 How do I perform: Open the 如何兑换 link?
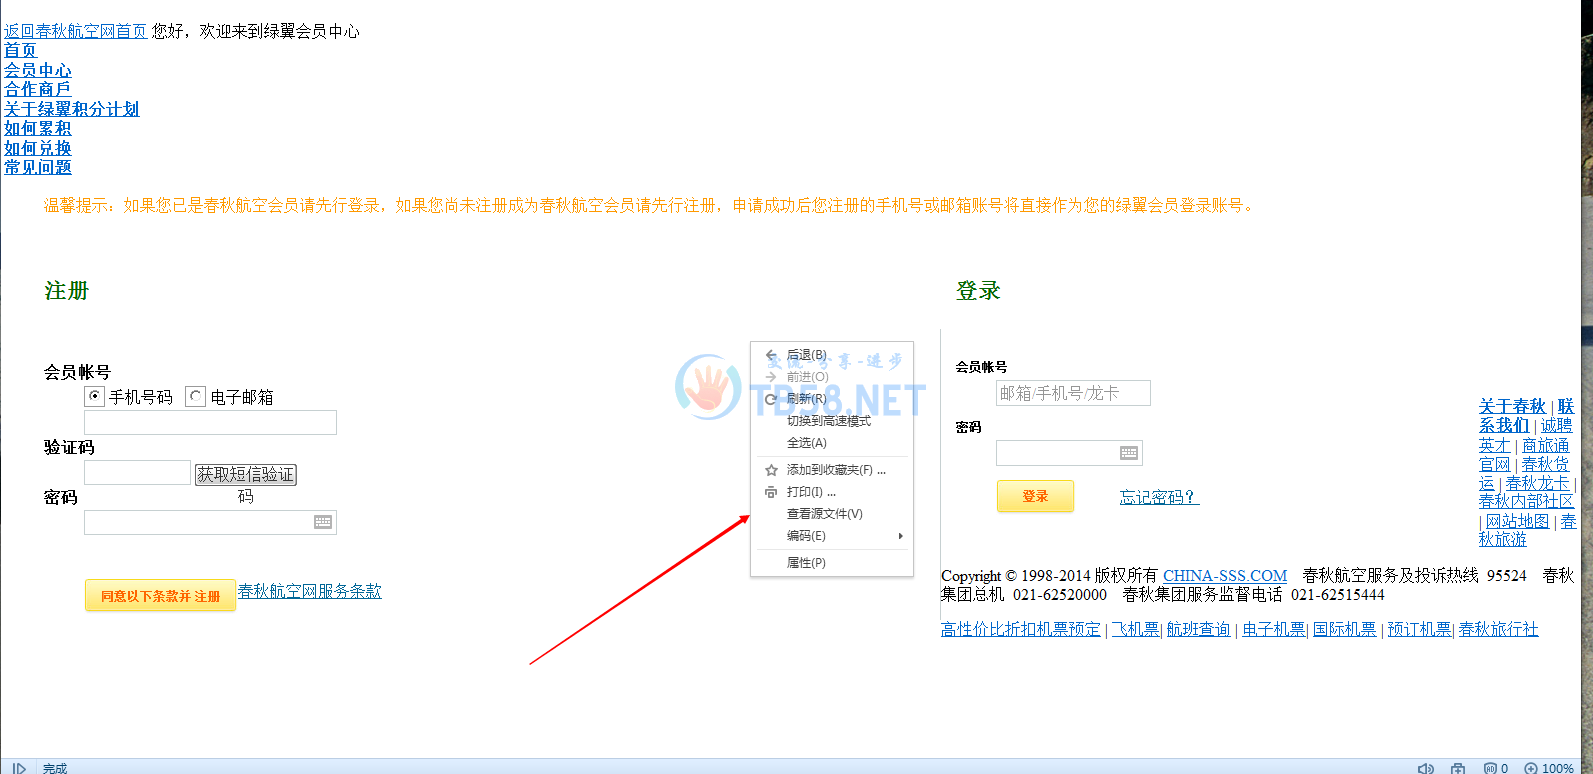38,148
